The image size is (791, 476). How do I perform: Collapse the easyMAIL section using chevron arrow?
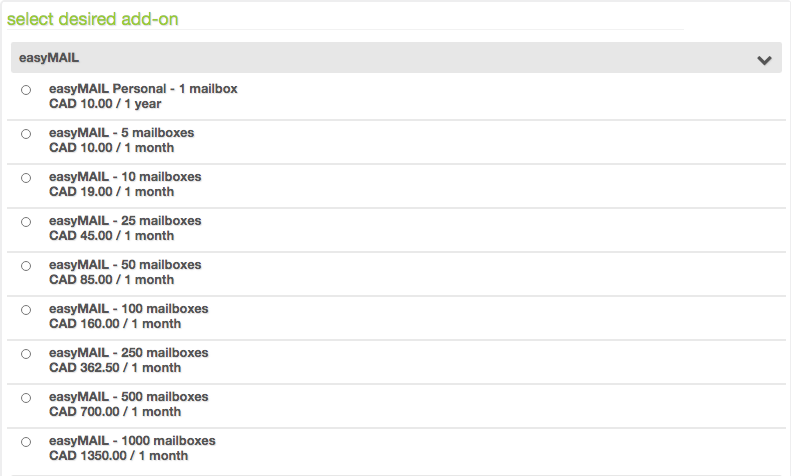[764, 60]
